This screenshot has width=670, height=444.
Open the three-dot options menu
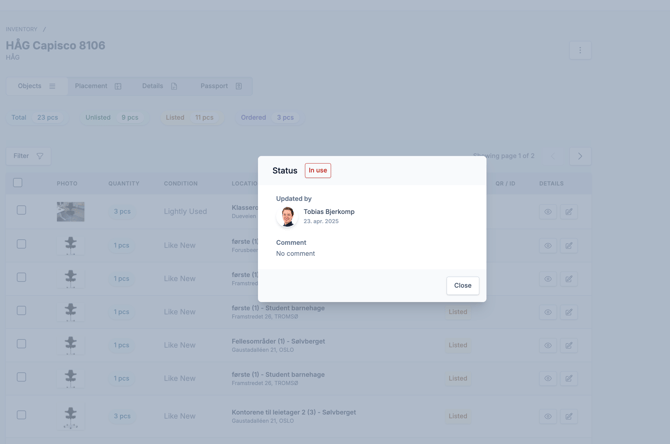(580, 50)
